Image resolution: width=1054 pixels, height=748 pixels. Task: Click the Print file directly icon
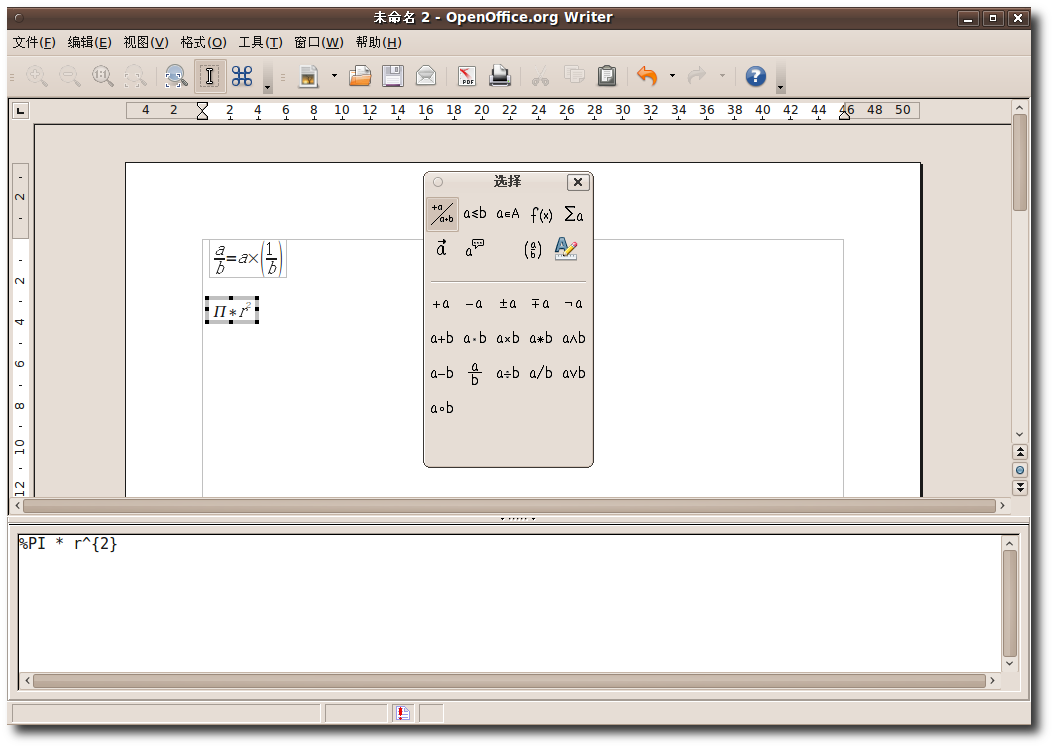pyautogui.click(x=500, y=76)
